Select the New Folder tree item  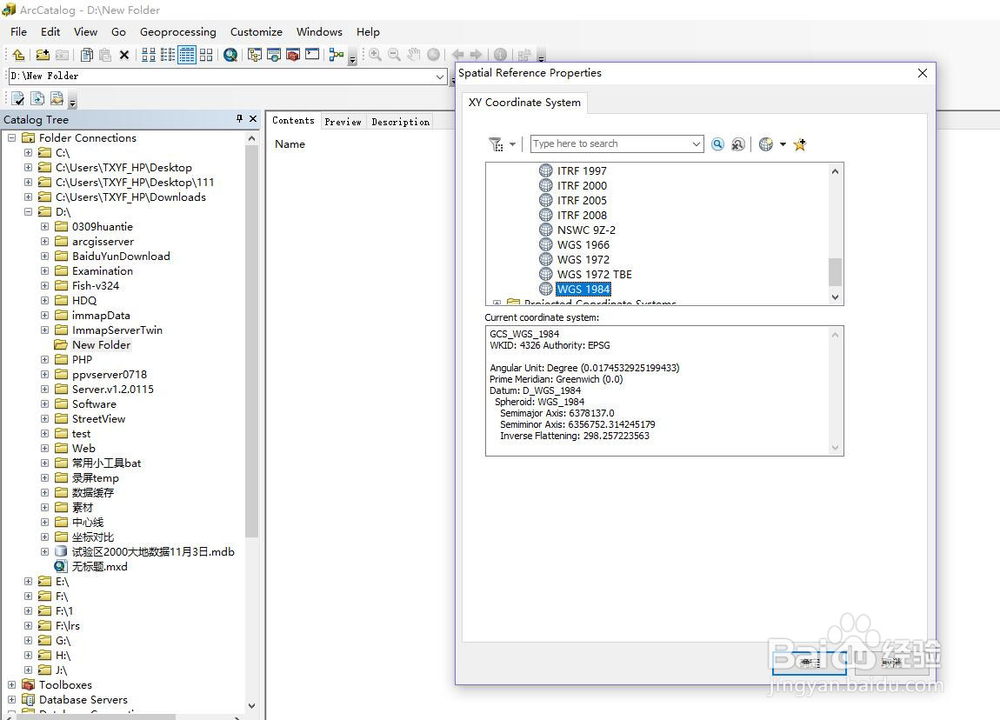click(101, 344)
